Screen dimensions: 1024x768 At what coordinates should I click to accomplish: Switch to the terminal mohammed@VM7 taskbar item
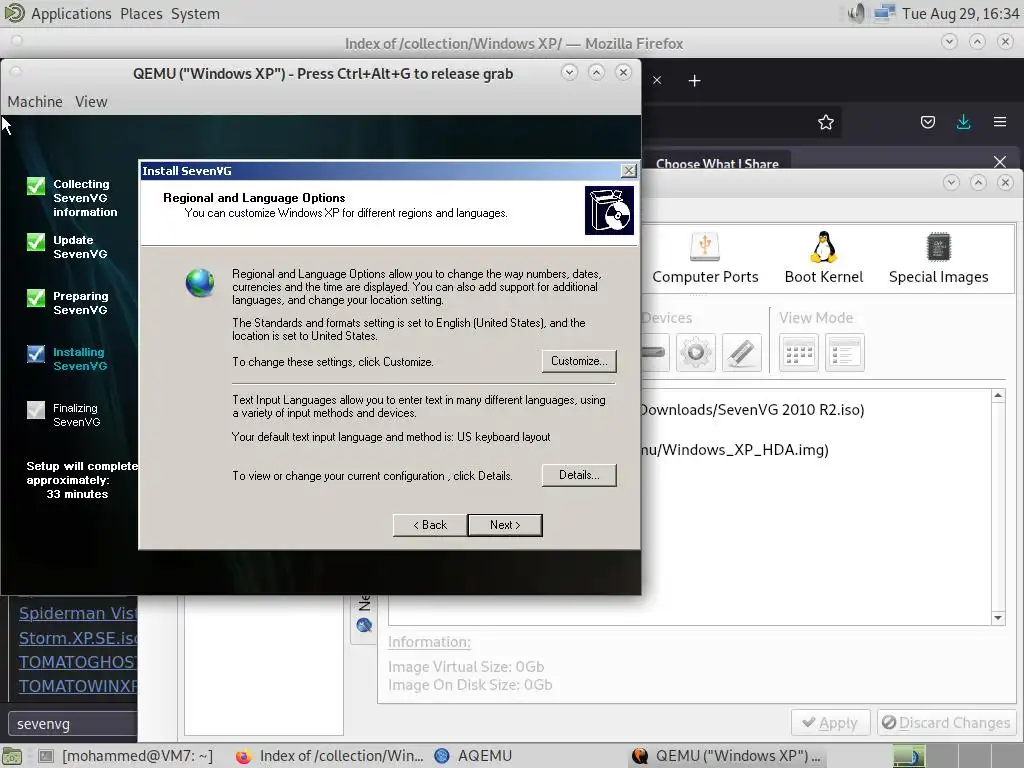pos(127,756)
